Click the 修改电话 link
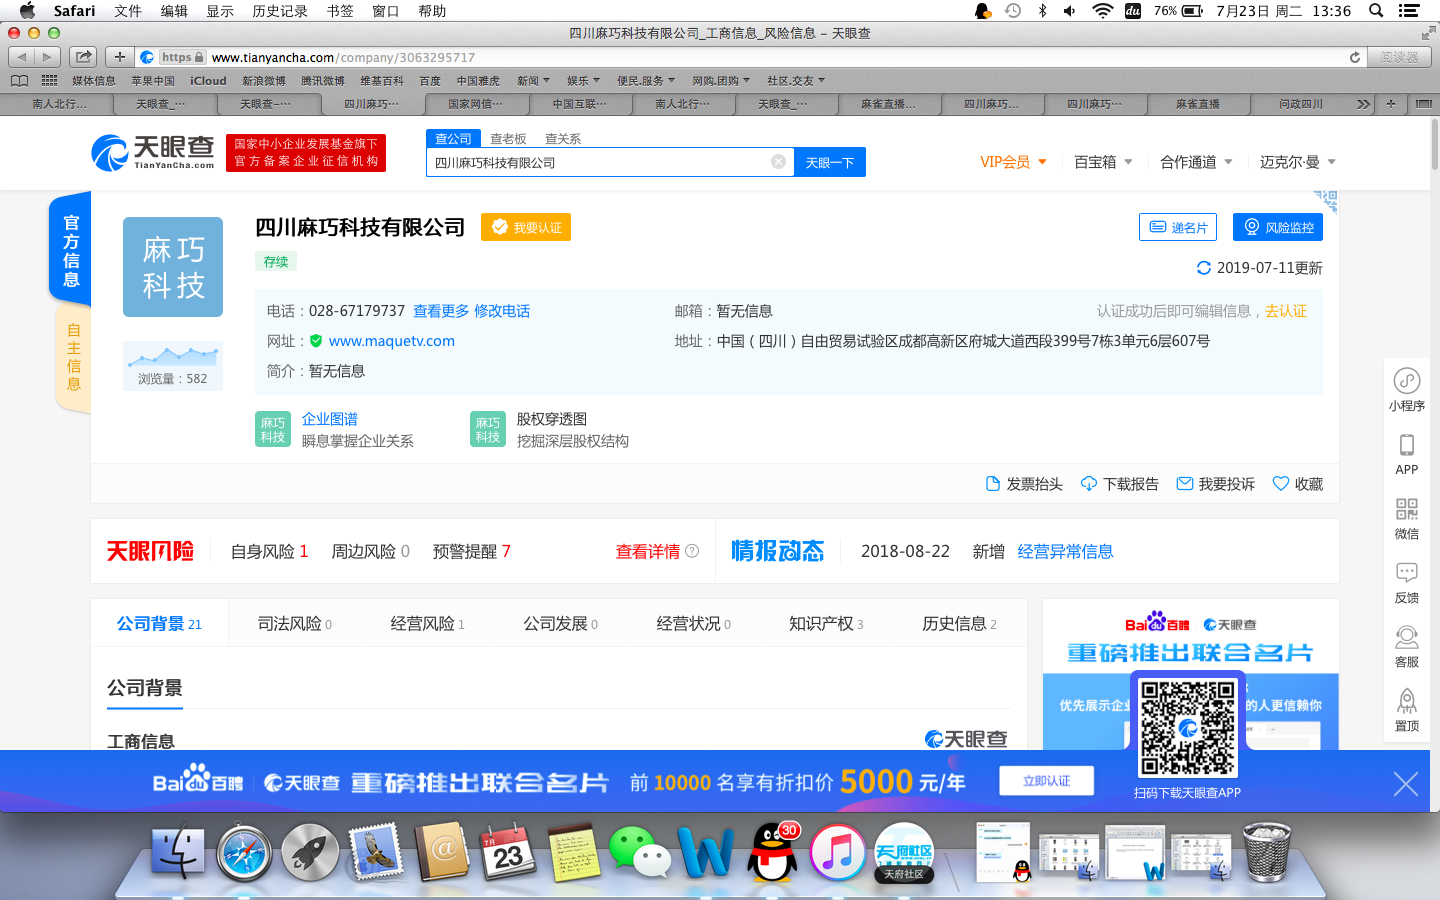The image size is (1440, 900). pyautogui.click(x=502, y=311)
